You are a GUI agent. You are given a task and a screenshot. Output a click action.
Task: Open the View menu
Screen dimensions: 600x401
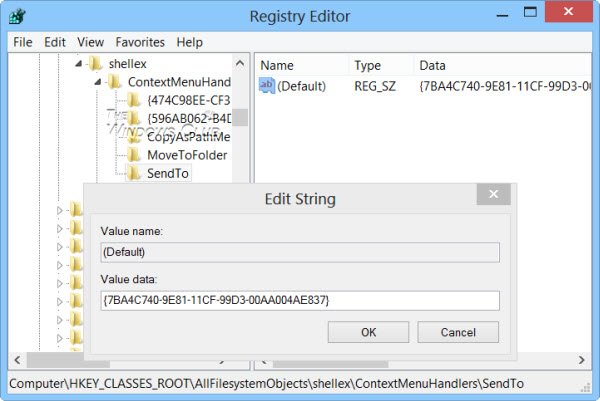tap(90, 42)
